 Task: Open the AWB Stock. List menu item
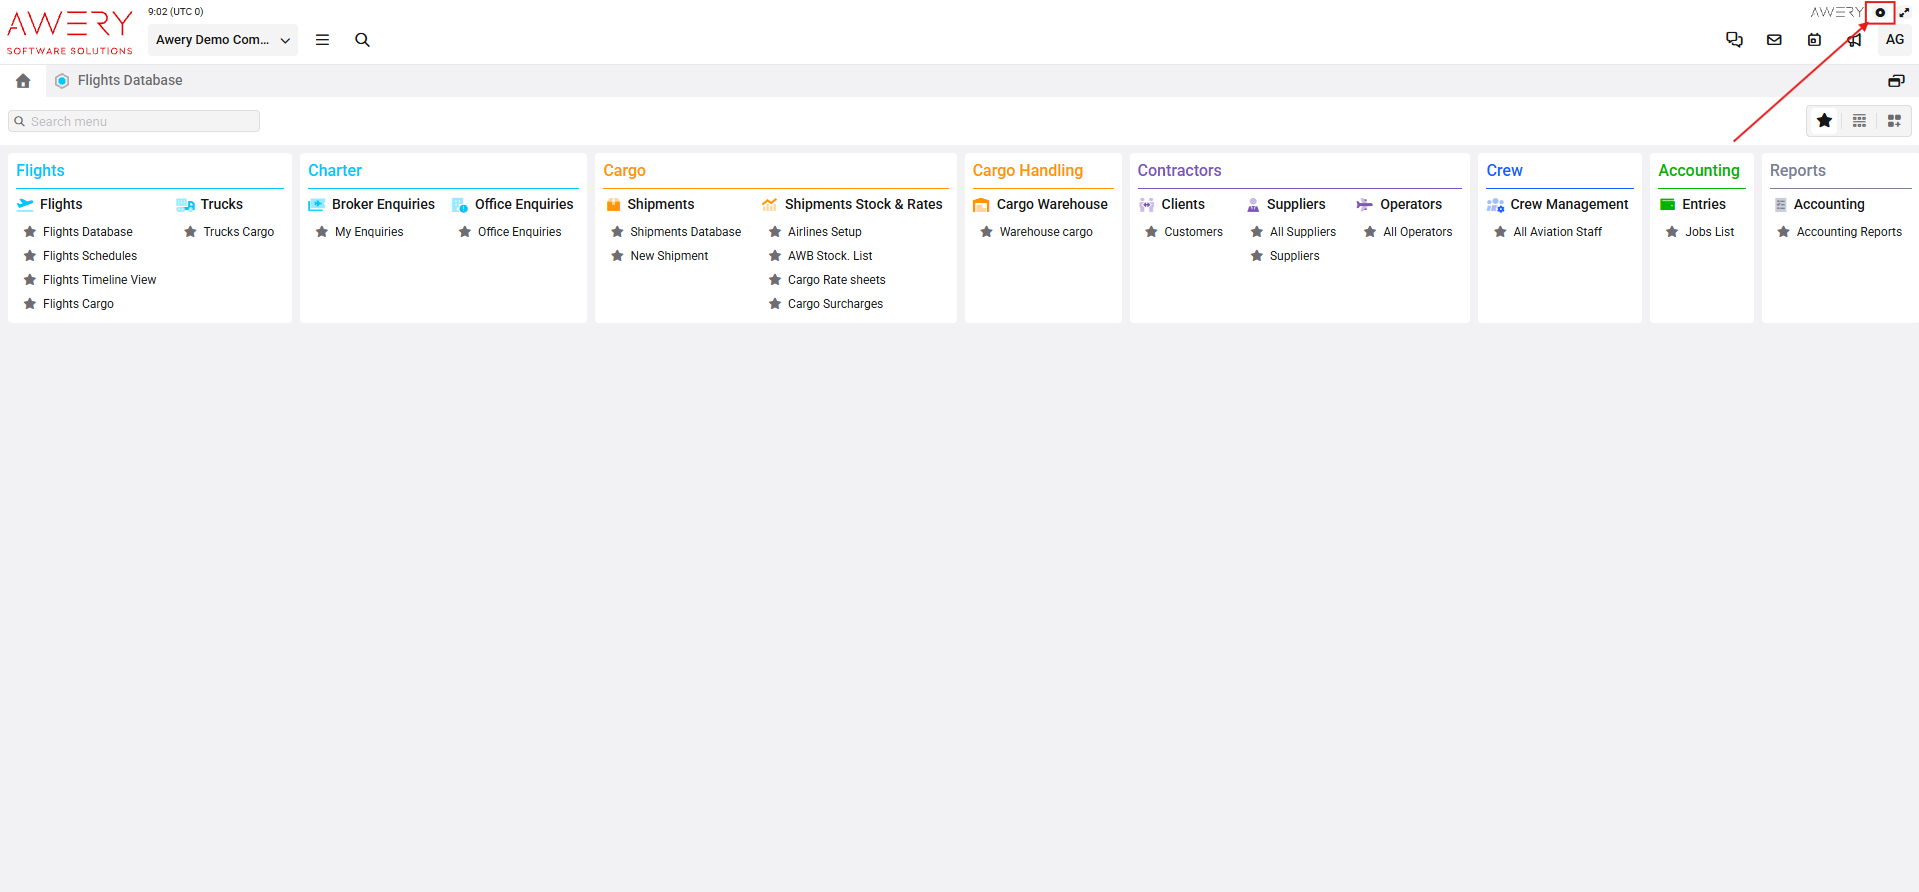click(830, 256)
